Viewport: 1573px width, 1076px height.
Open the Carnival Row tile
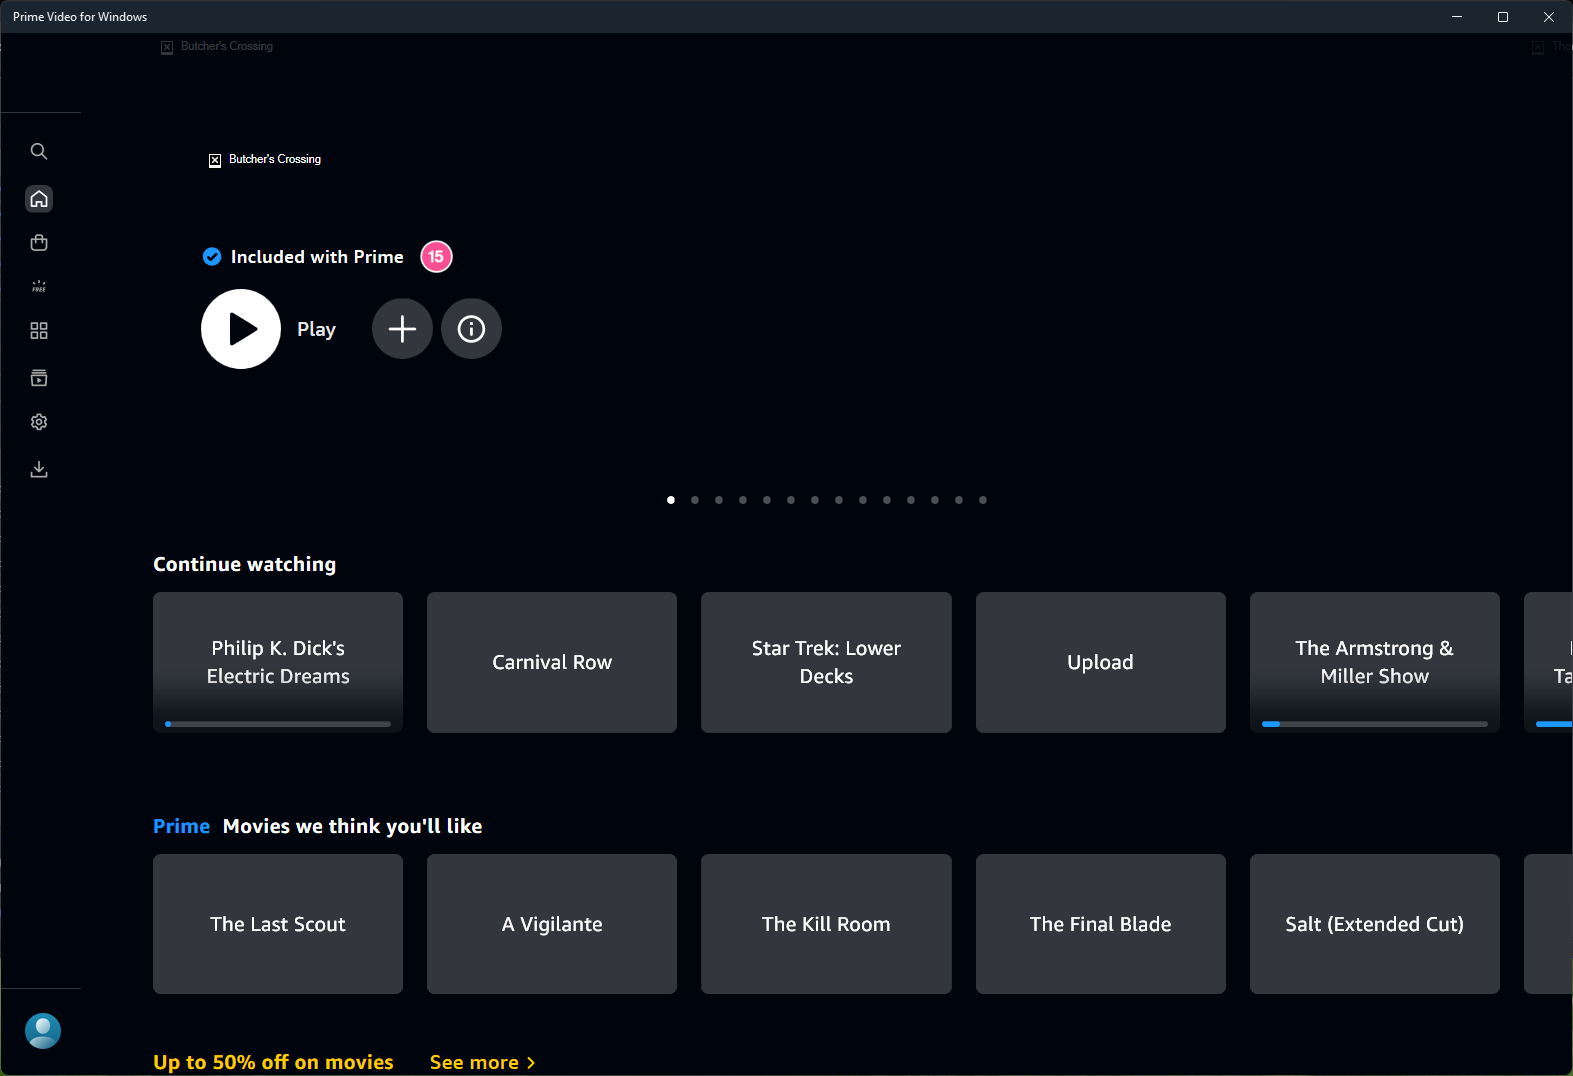click(x=552, y=662)
